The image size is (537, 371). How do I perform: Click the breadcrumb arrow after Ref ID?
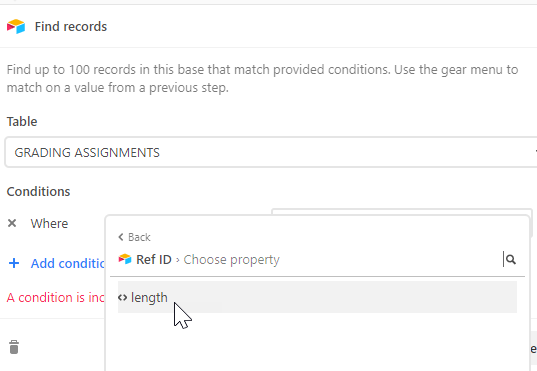click(x=178, y=260)
